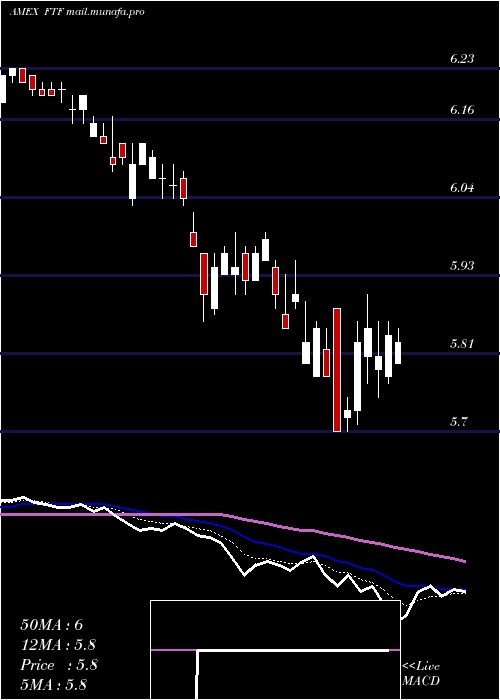Image resolution: width=500 pixels, height=700 pixels.
Task: Click the 5.93 price level label
Action: [x=462, y=266]
